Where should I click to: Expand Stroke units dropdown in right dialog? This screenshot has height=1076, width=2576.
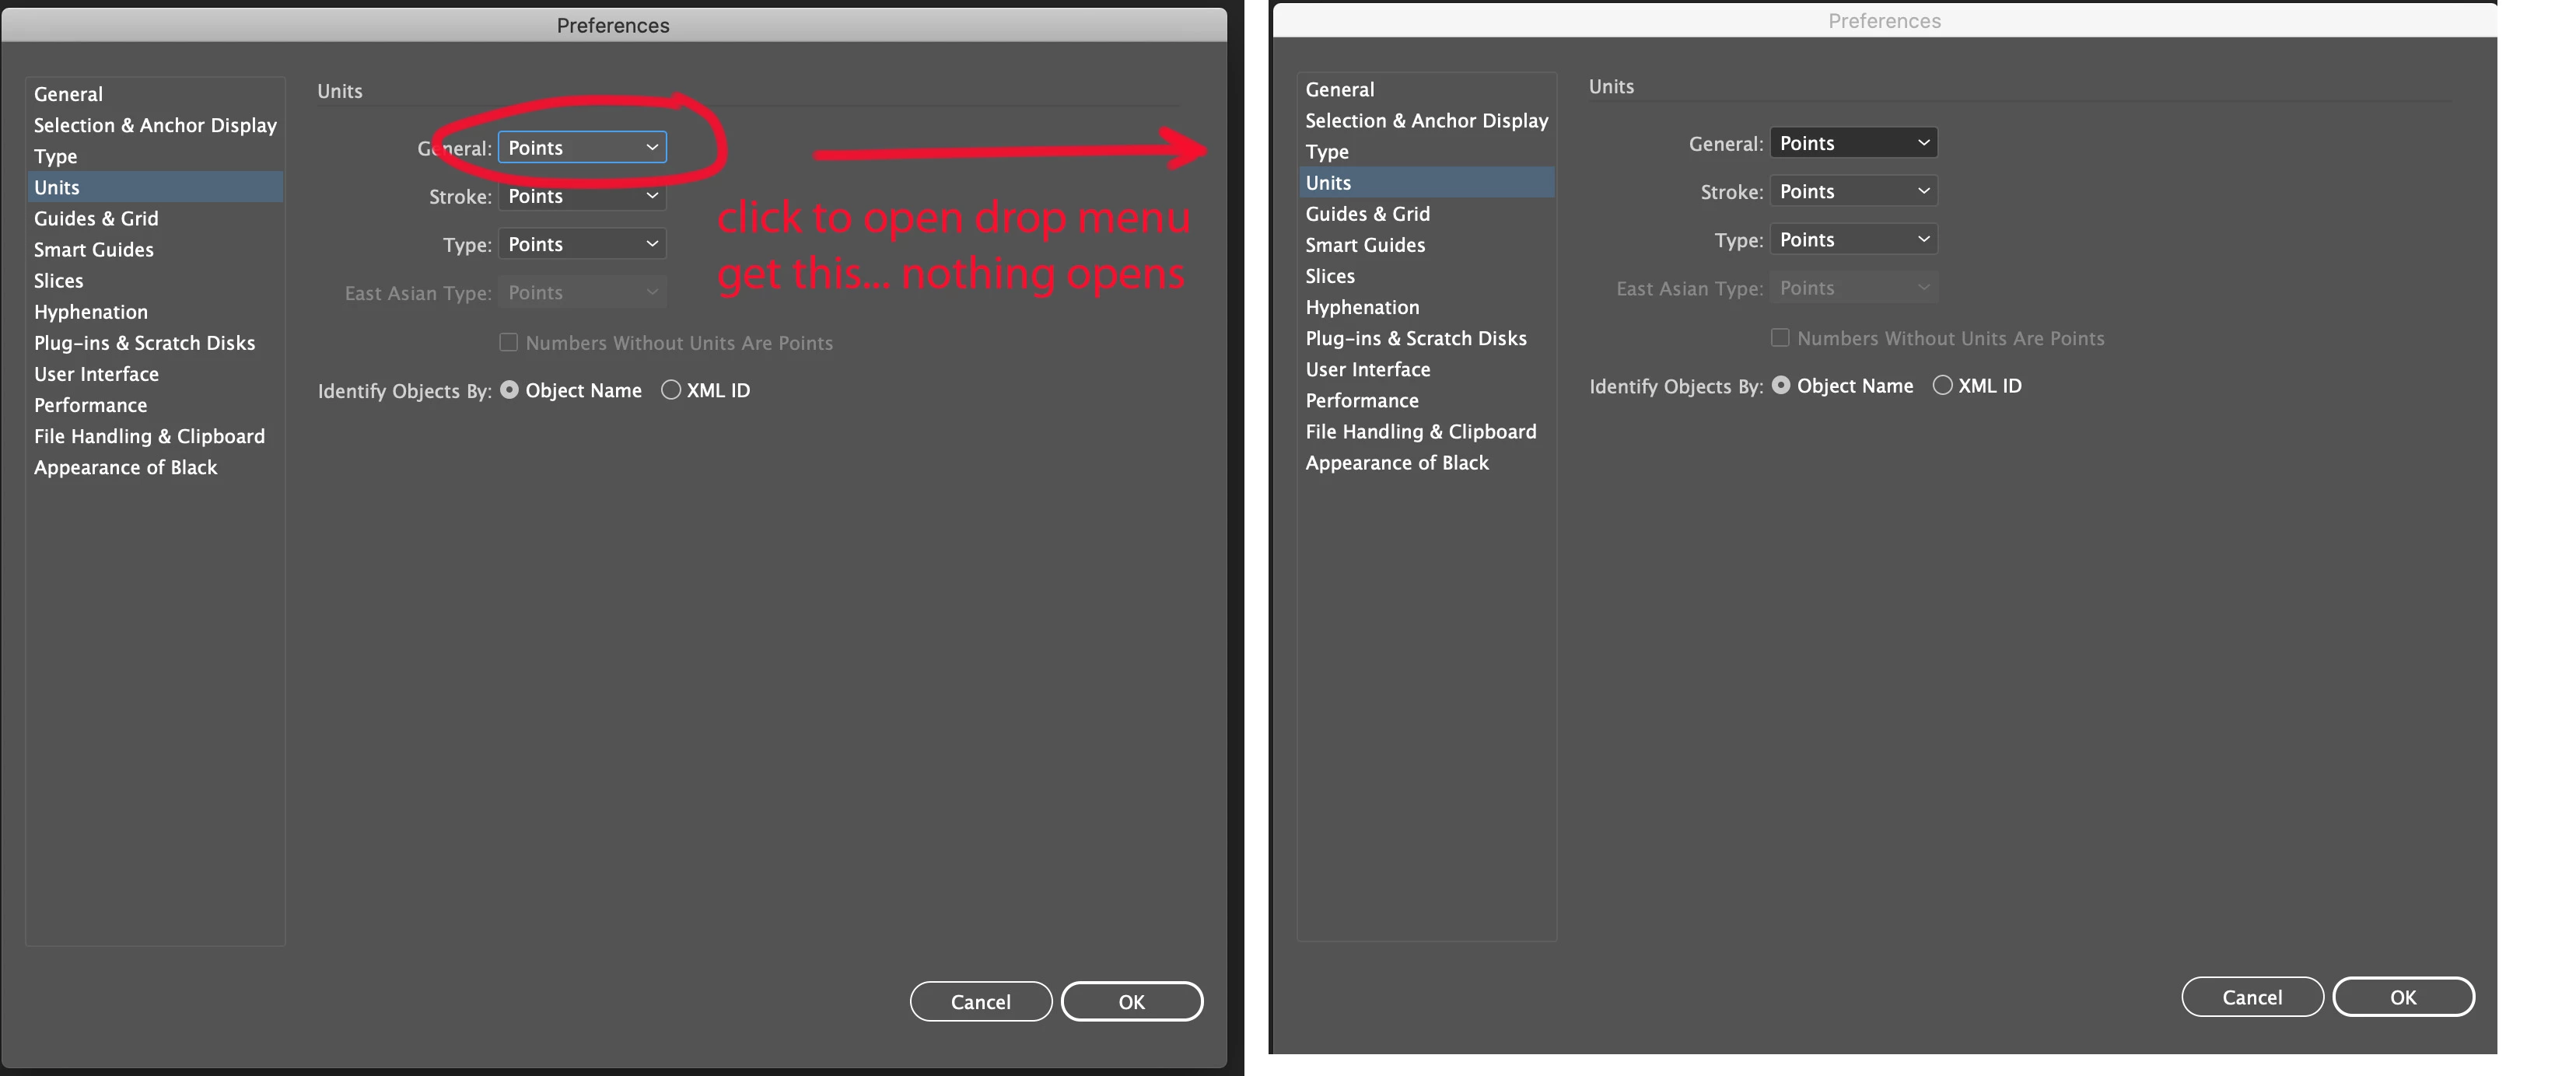pyautogui.click(x=1853, y=191)
